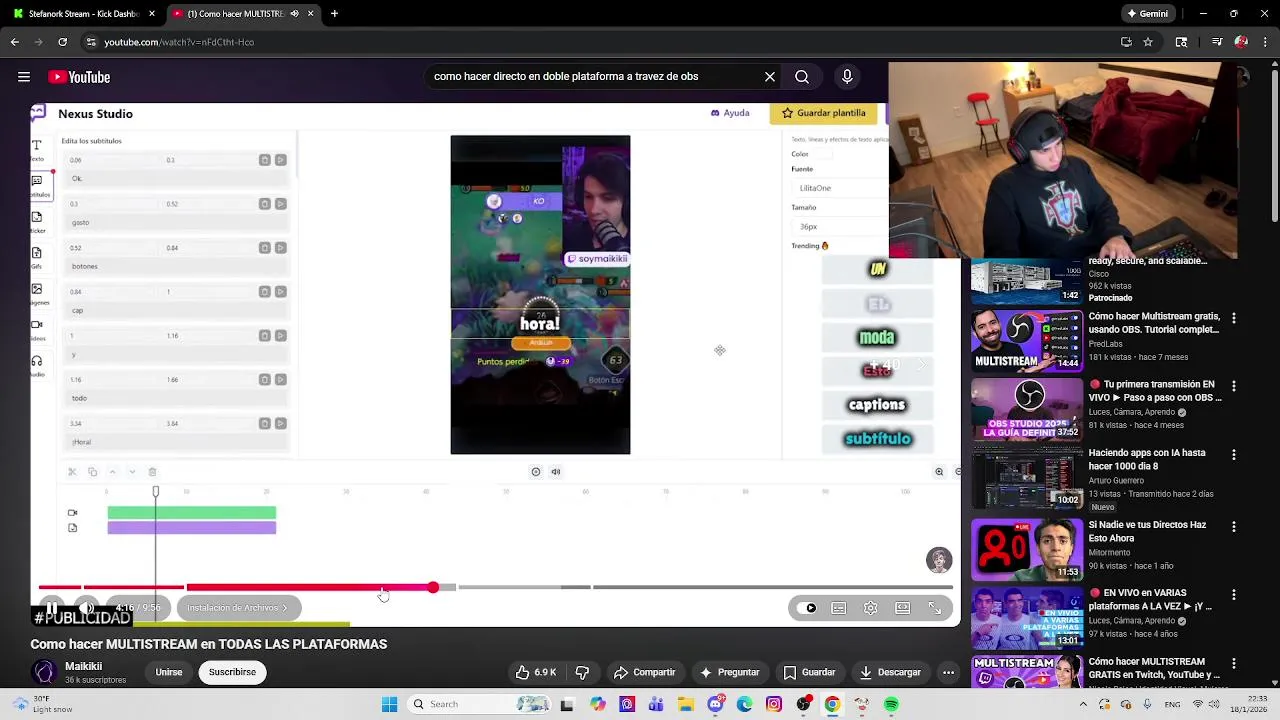Open File Explorer from the taskbar

(x=686, y=704)
